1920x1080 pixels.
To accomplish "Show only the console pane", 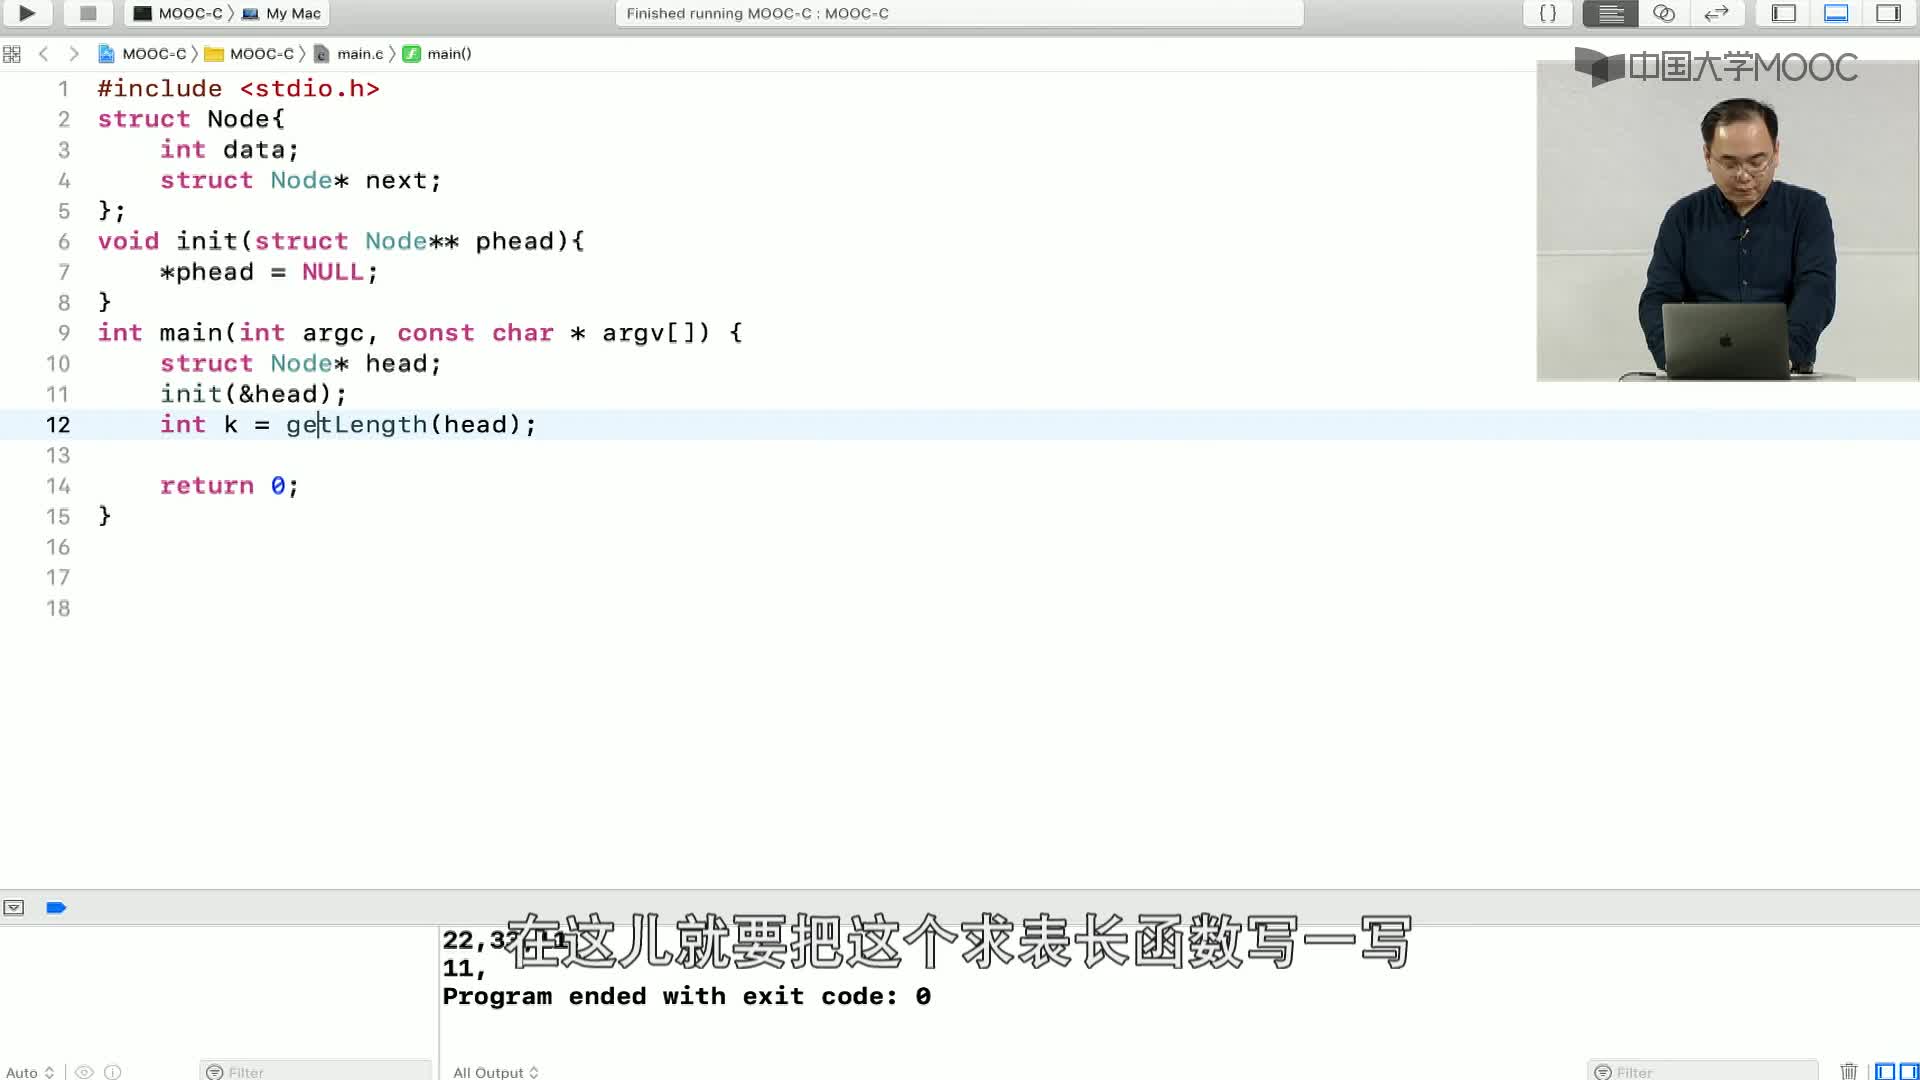I will 1909,1072.
